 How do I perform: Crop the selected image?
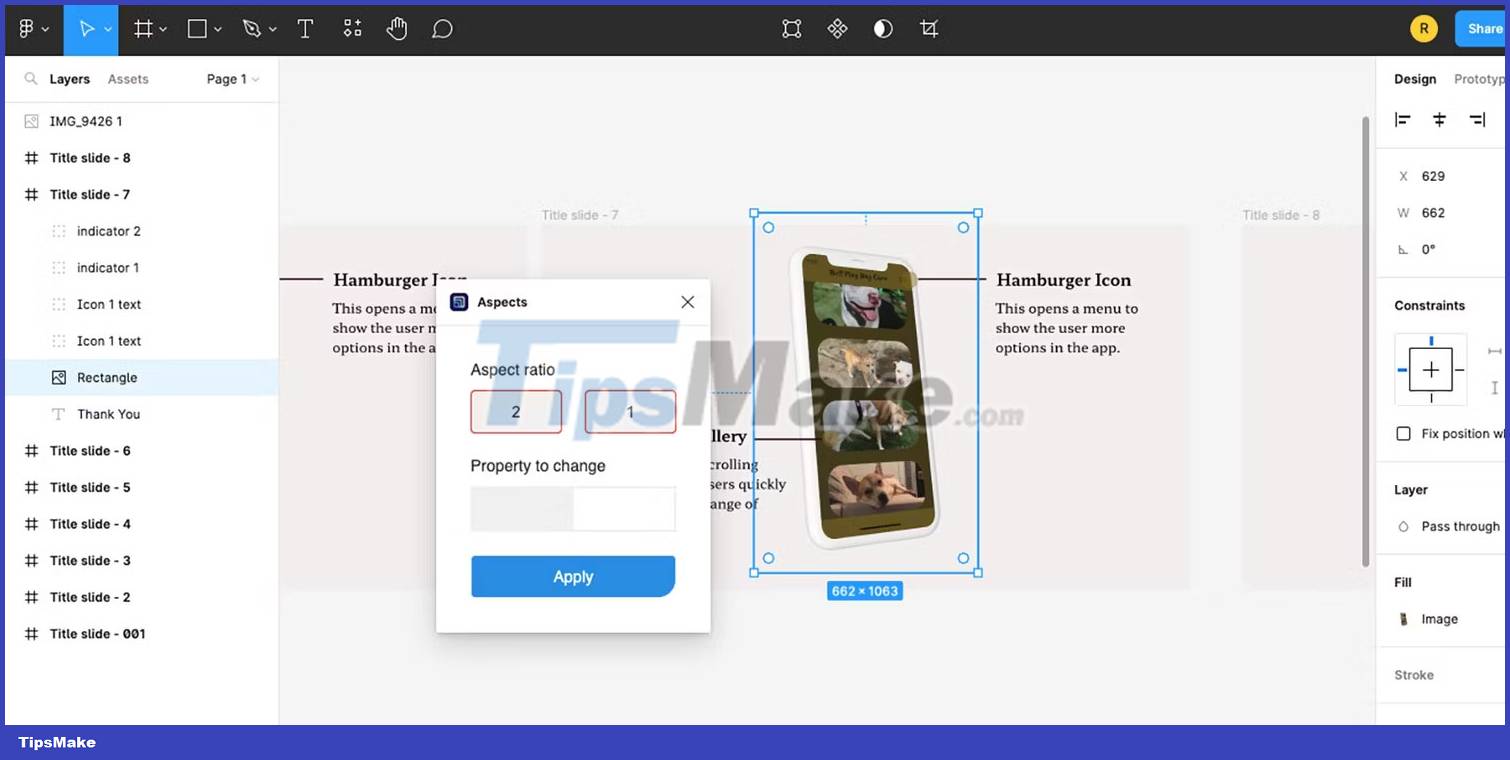pyautogui.click(x=929, y=28)
